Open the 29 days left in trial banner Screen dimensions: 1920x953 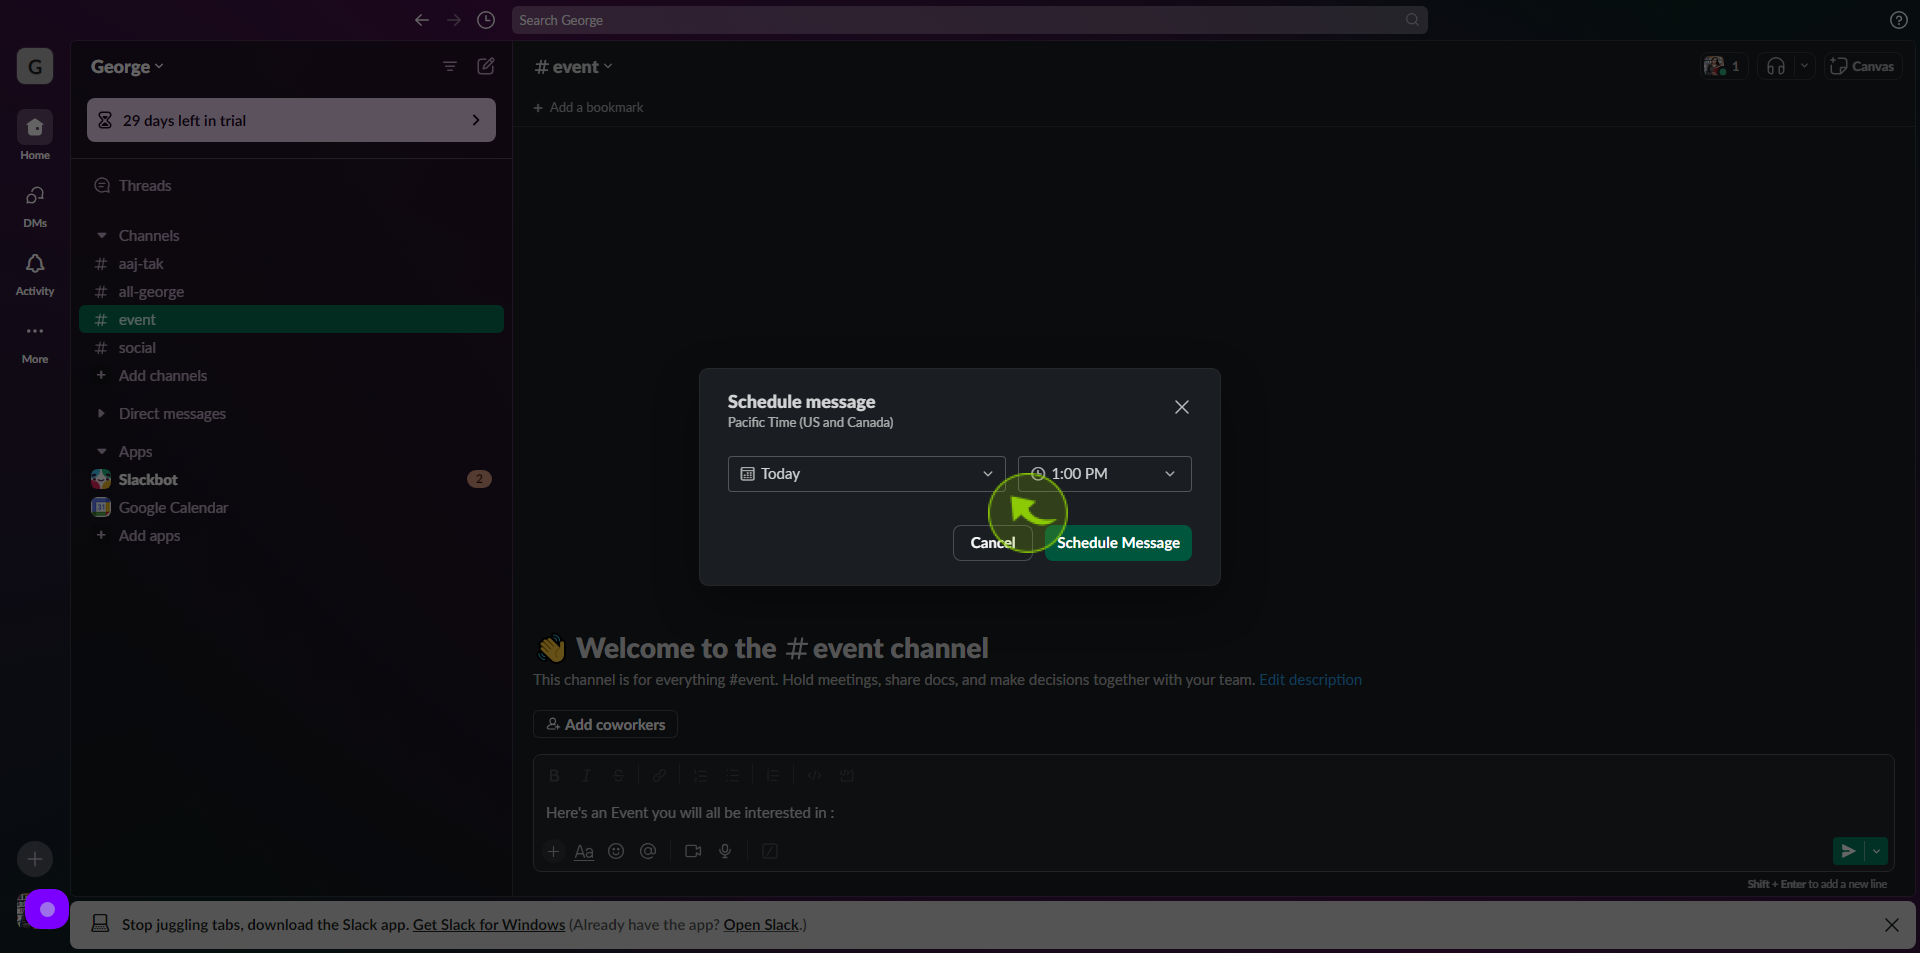tap(291, 120)
